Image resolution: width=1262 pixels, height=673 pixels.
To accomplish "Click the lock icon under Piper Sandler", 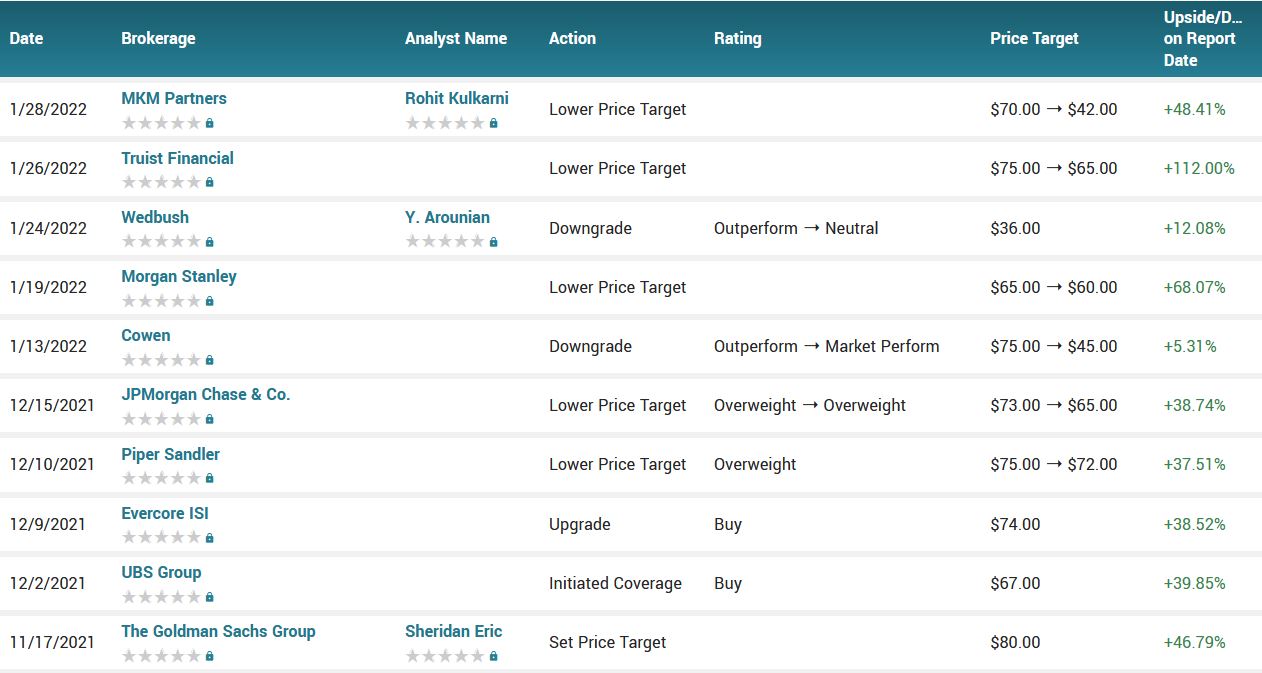I will click(209, 478).
